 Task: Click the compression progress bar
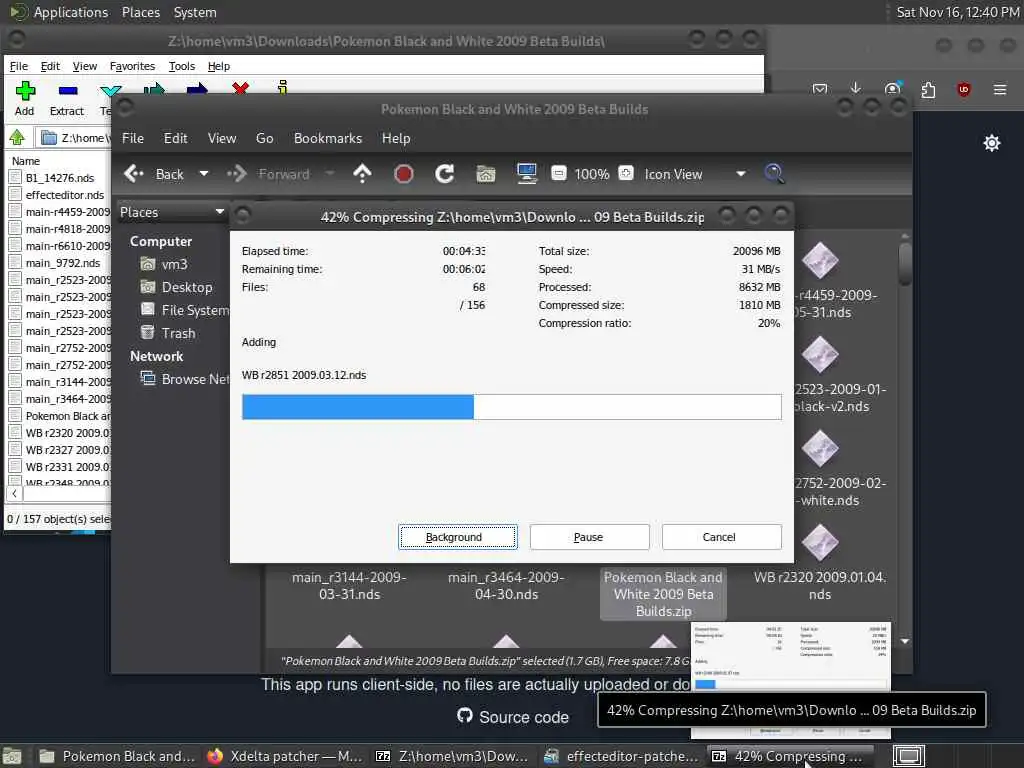point(511,407)
